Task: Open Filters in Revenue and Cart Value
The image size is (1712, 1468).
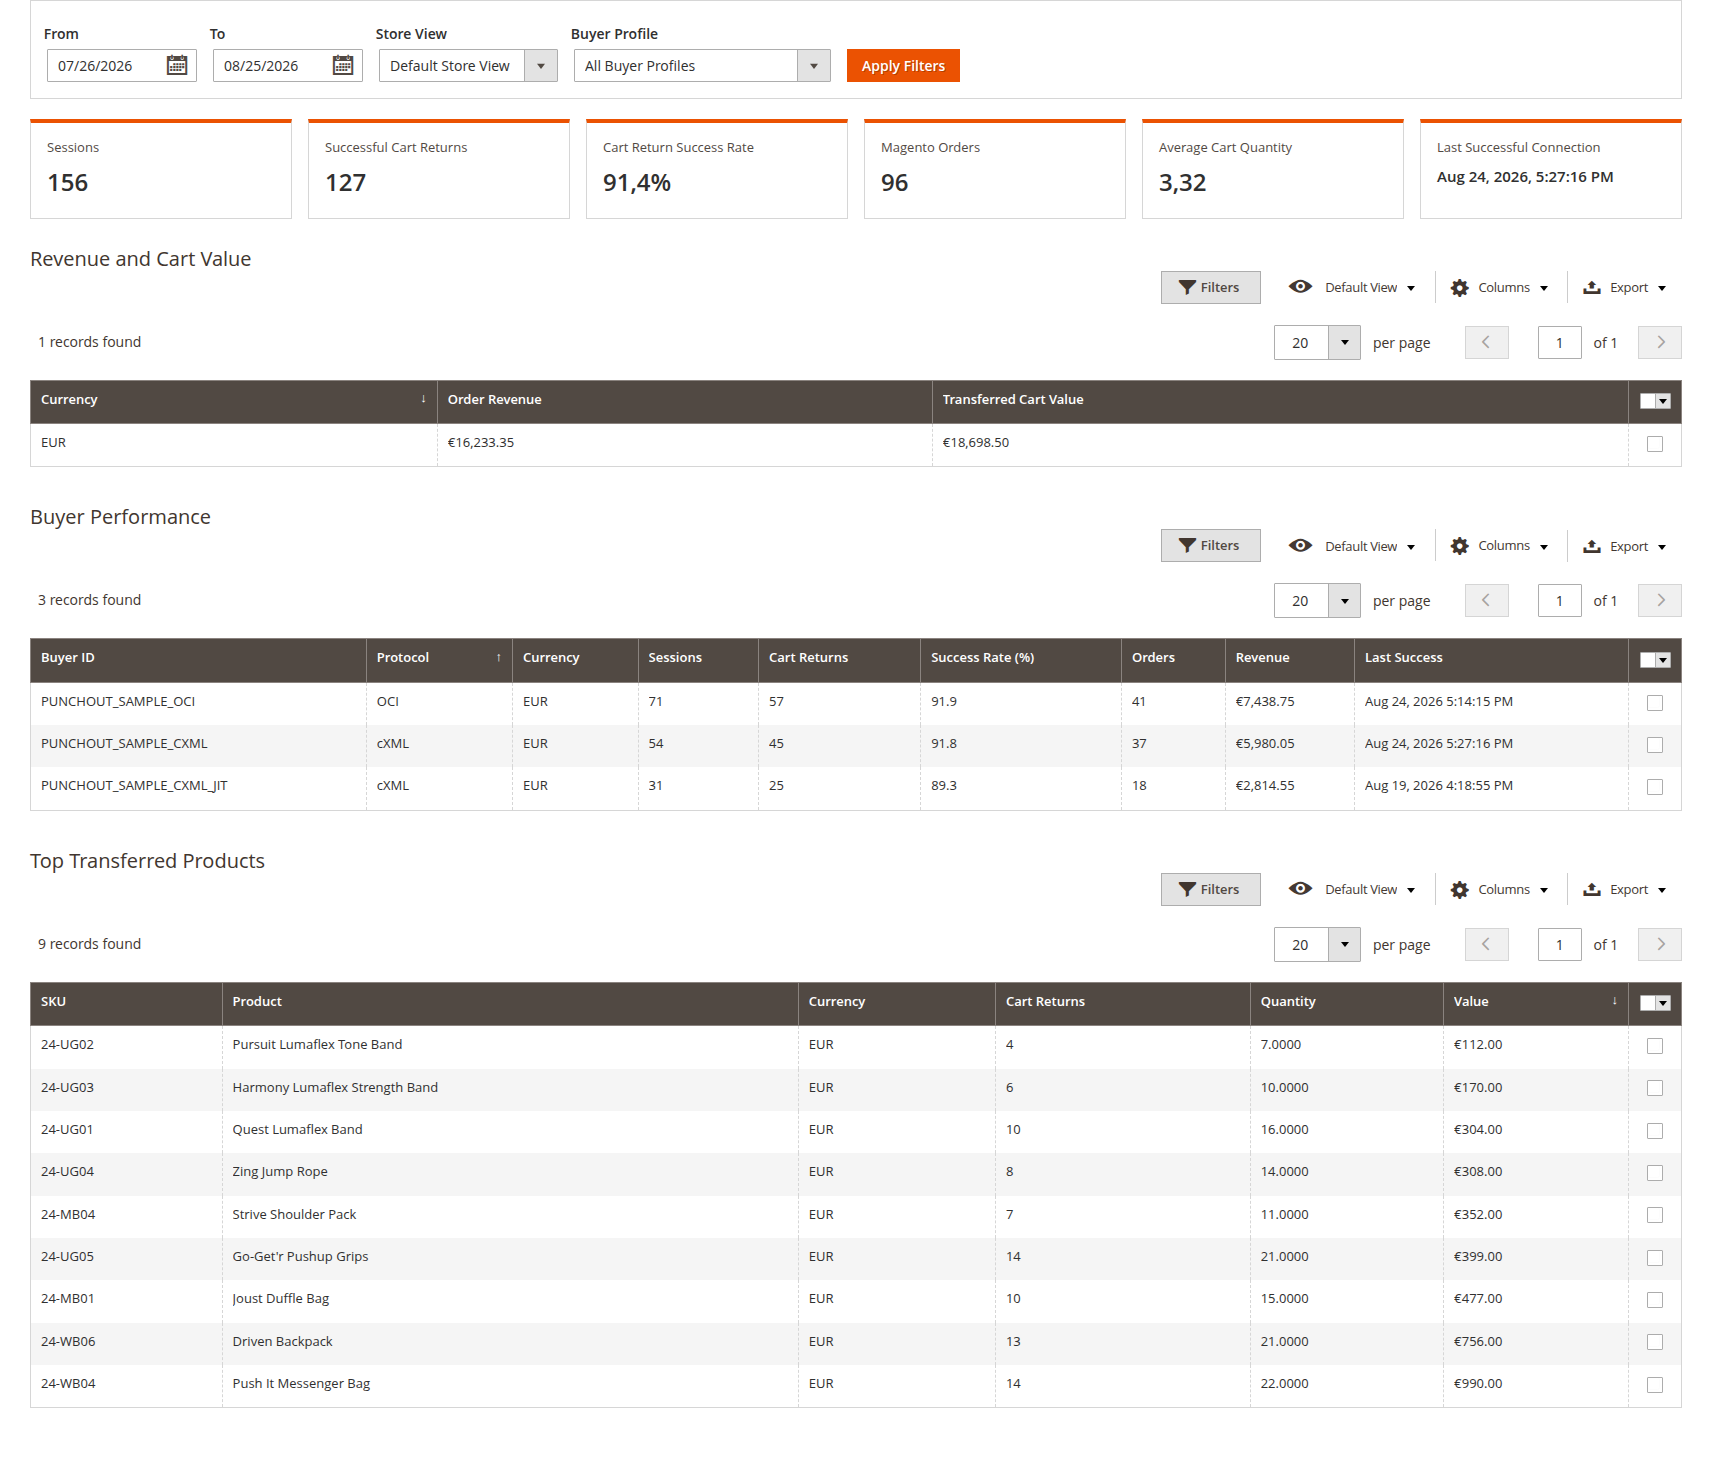Action: pos(1210,288)
